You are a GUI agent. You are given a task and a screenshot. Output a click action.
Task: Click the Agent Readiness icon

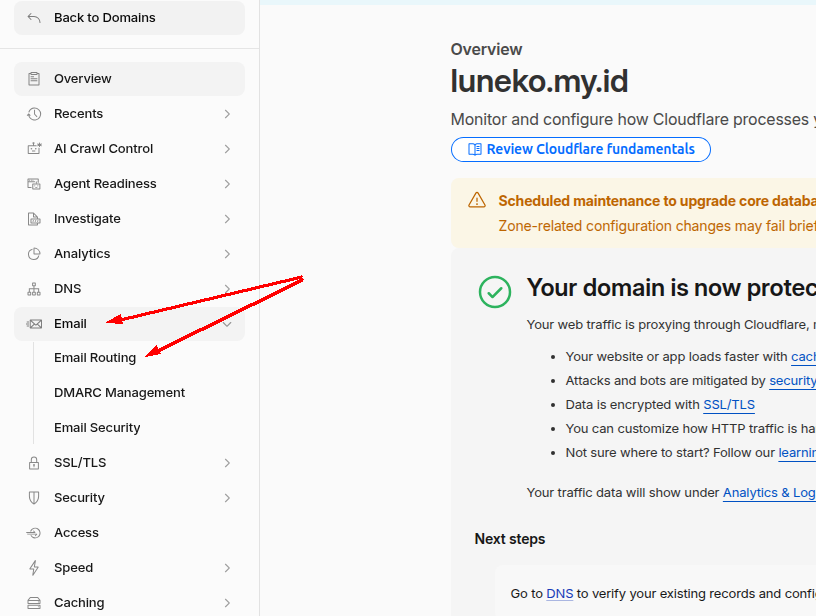tap(34, 184)
